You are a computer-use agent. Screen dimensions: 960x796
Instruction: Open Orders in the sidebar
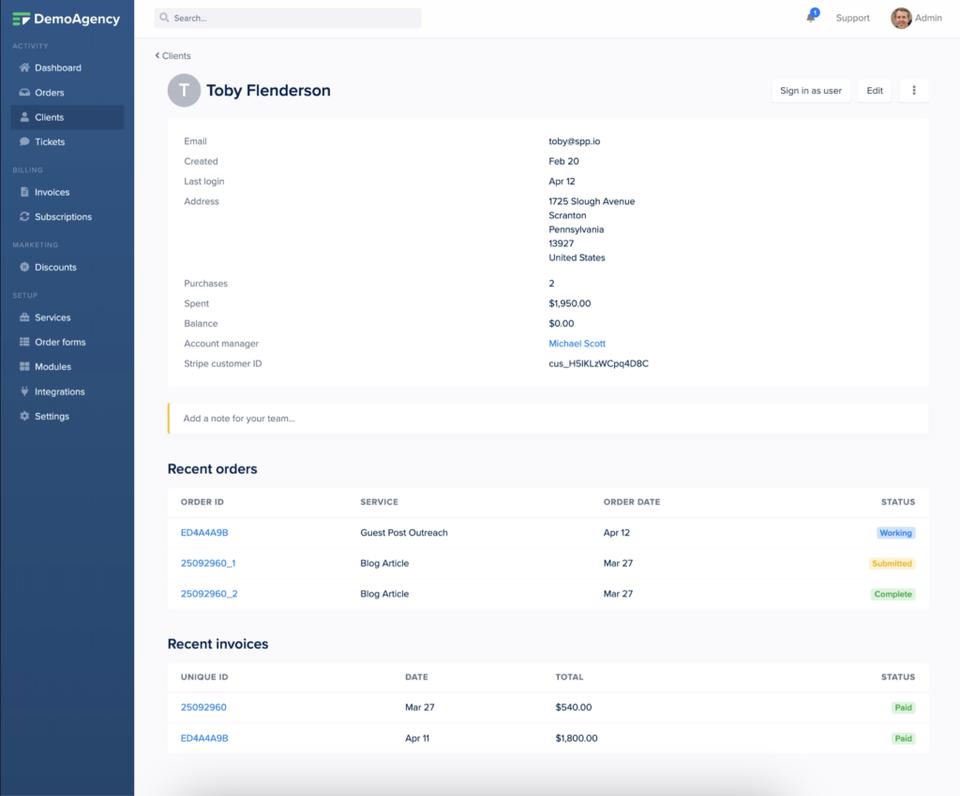coord(50,92)
